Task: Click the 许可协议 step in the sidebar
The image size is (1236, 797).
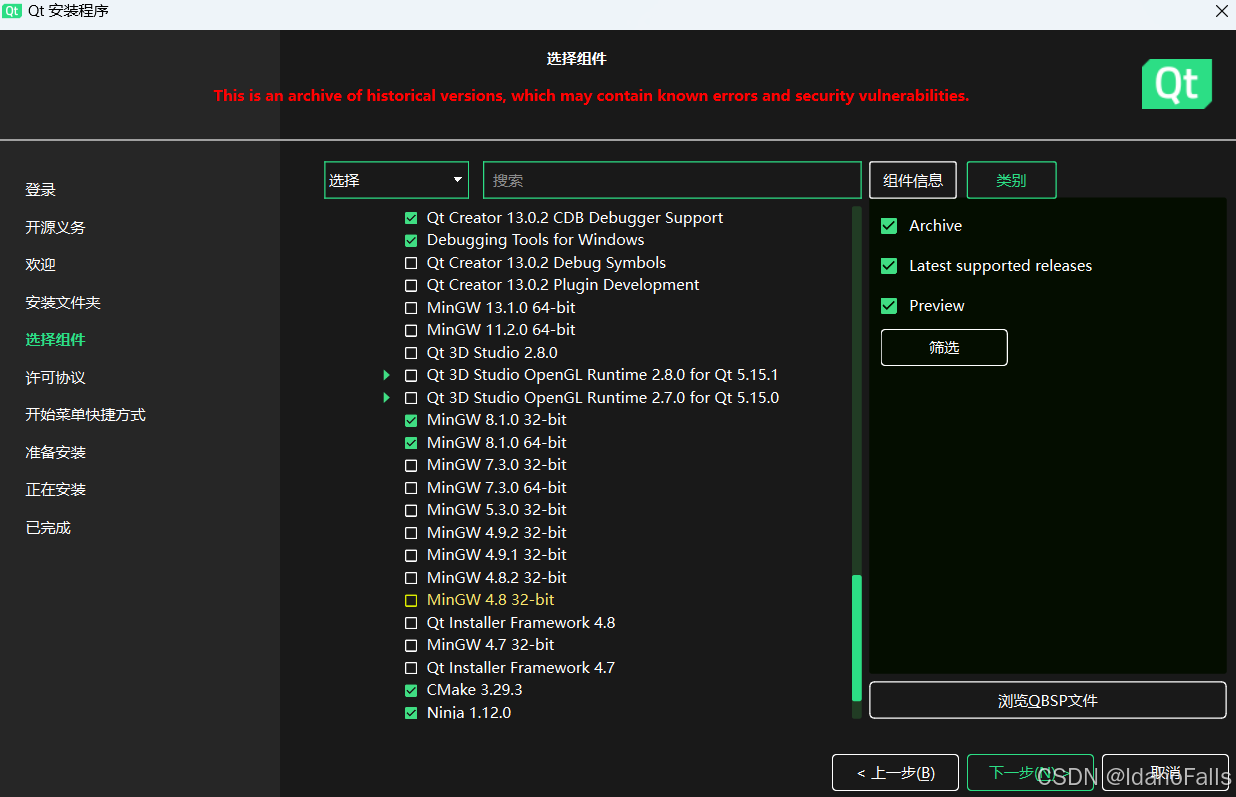Action: tap(56, 378)
